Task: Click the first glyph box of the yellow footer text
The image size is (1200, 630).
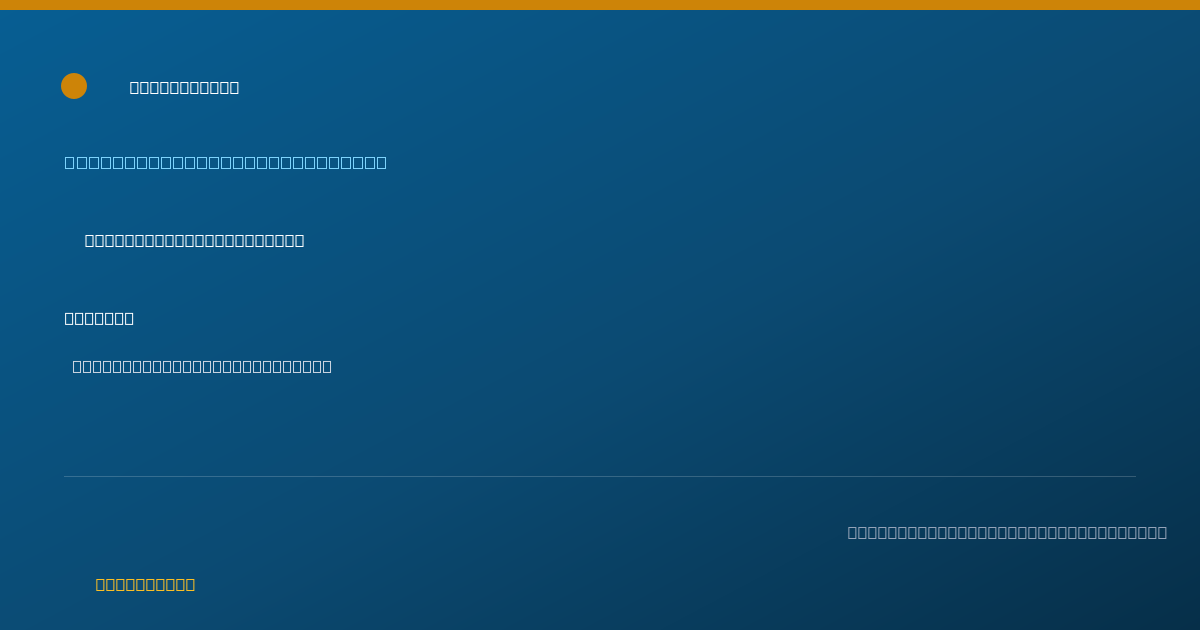Action: pyautogui.click(x=101, y=584)
